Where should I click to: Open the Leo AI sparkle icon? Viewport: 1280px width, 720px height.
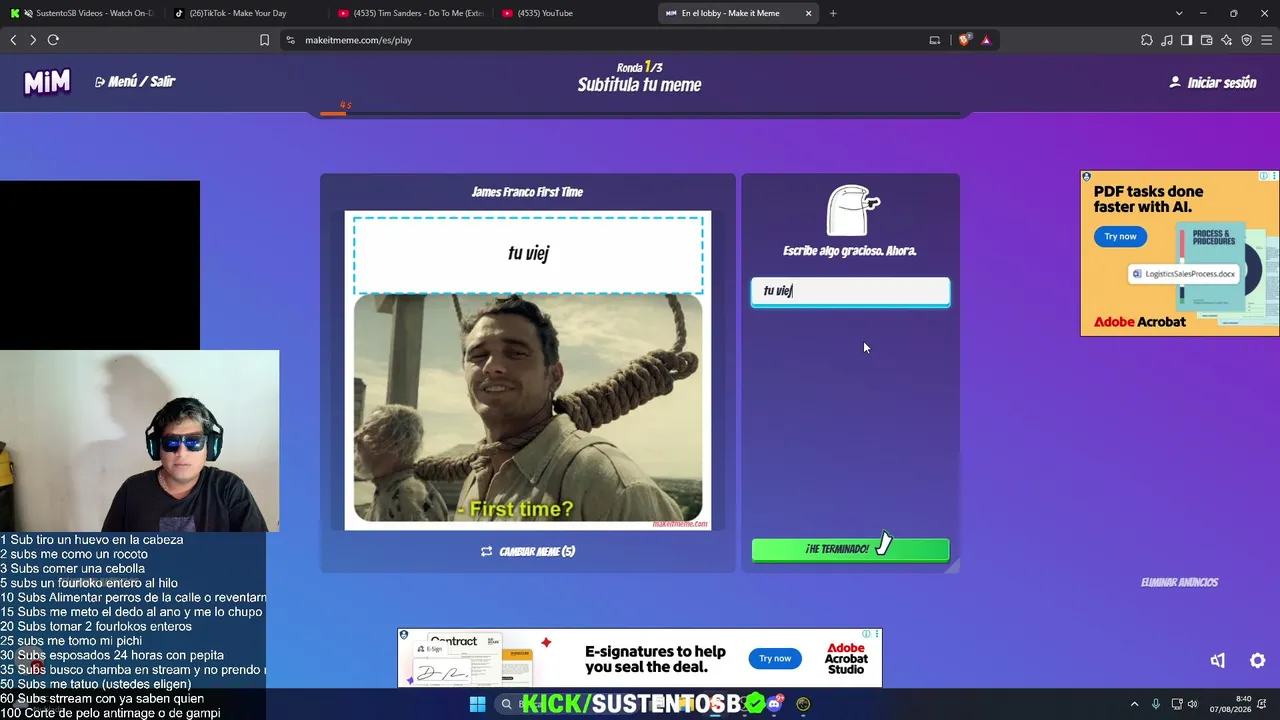tap(1226, 40)
